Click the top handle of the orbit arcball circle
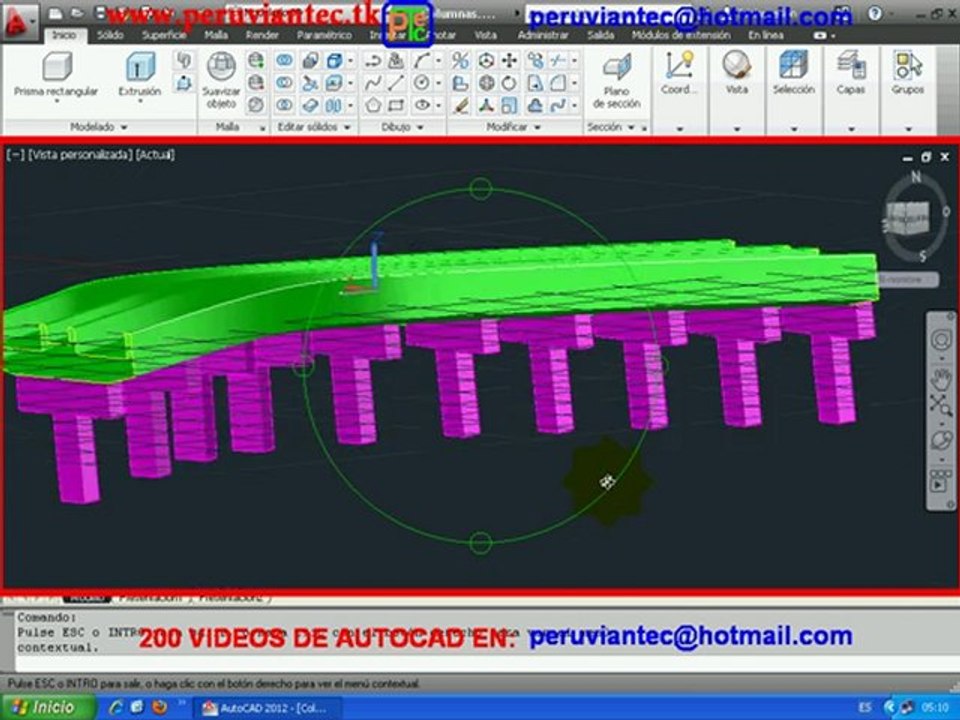 [x=481, y=188]
